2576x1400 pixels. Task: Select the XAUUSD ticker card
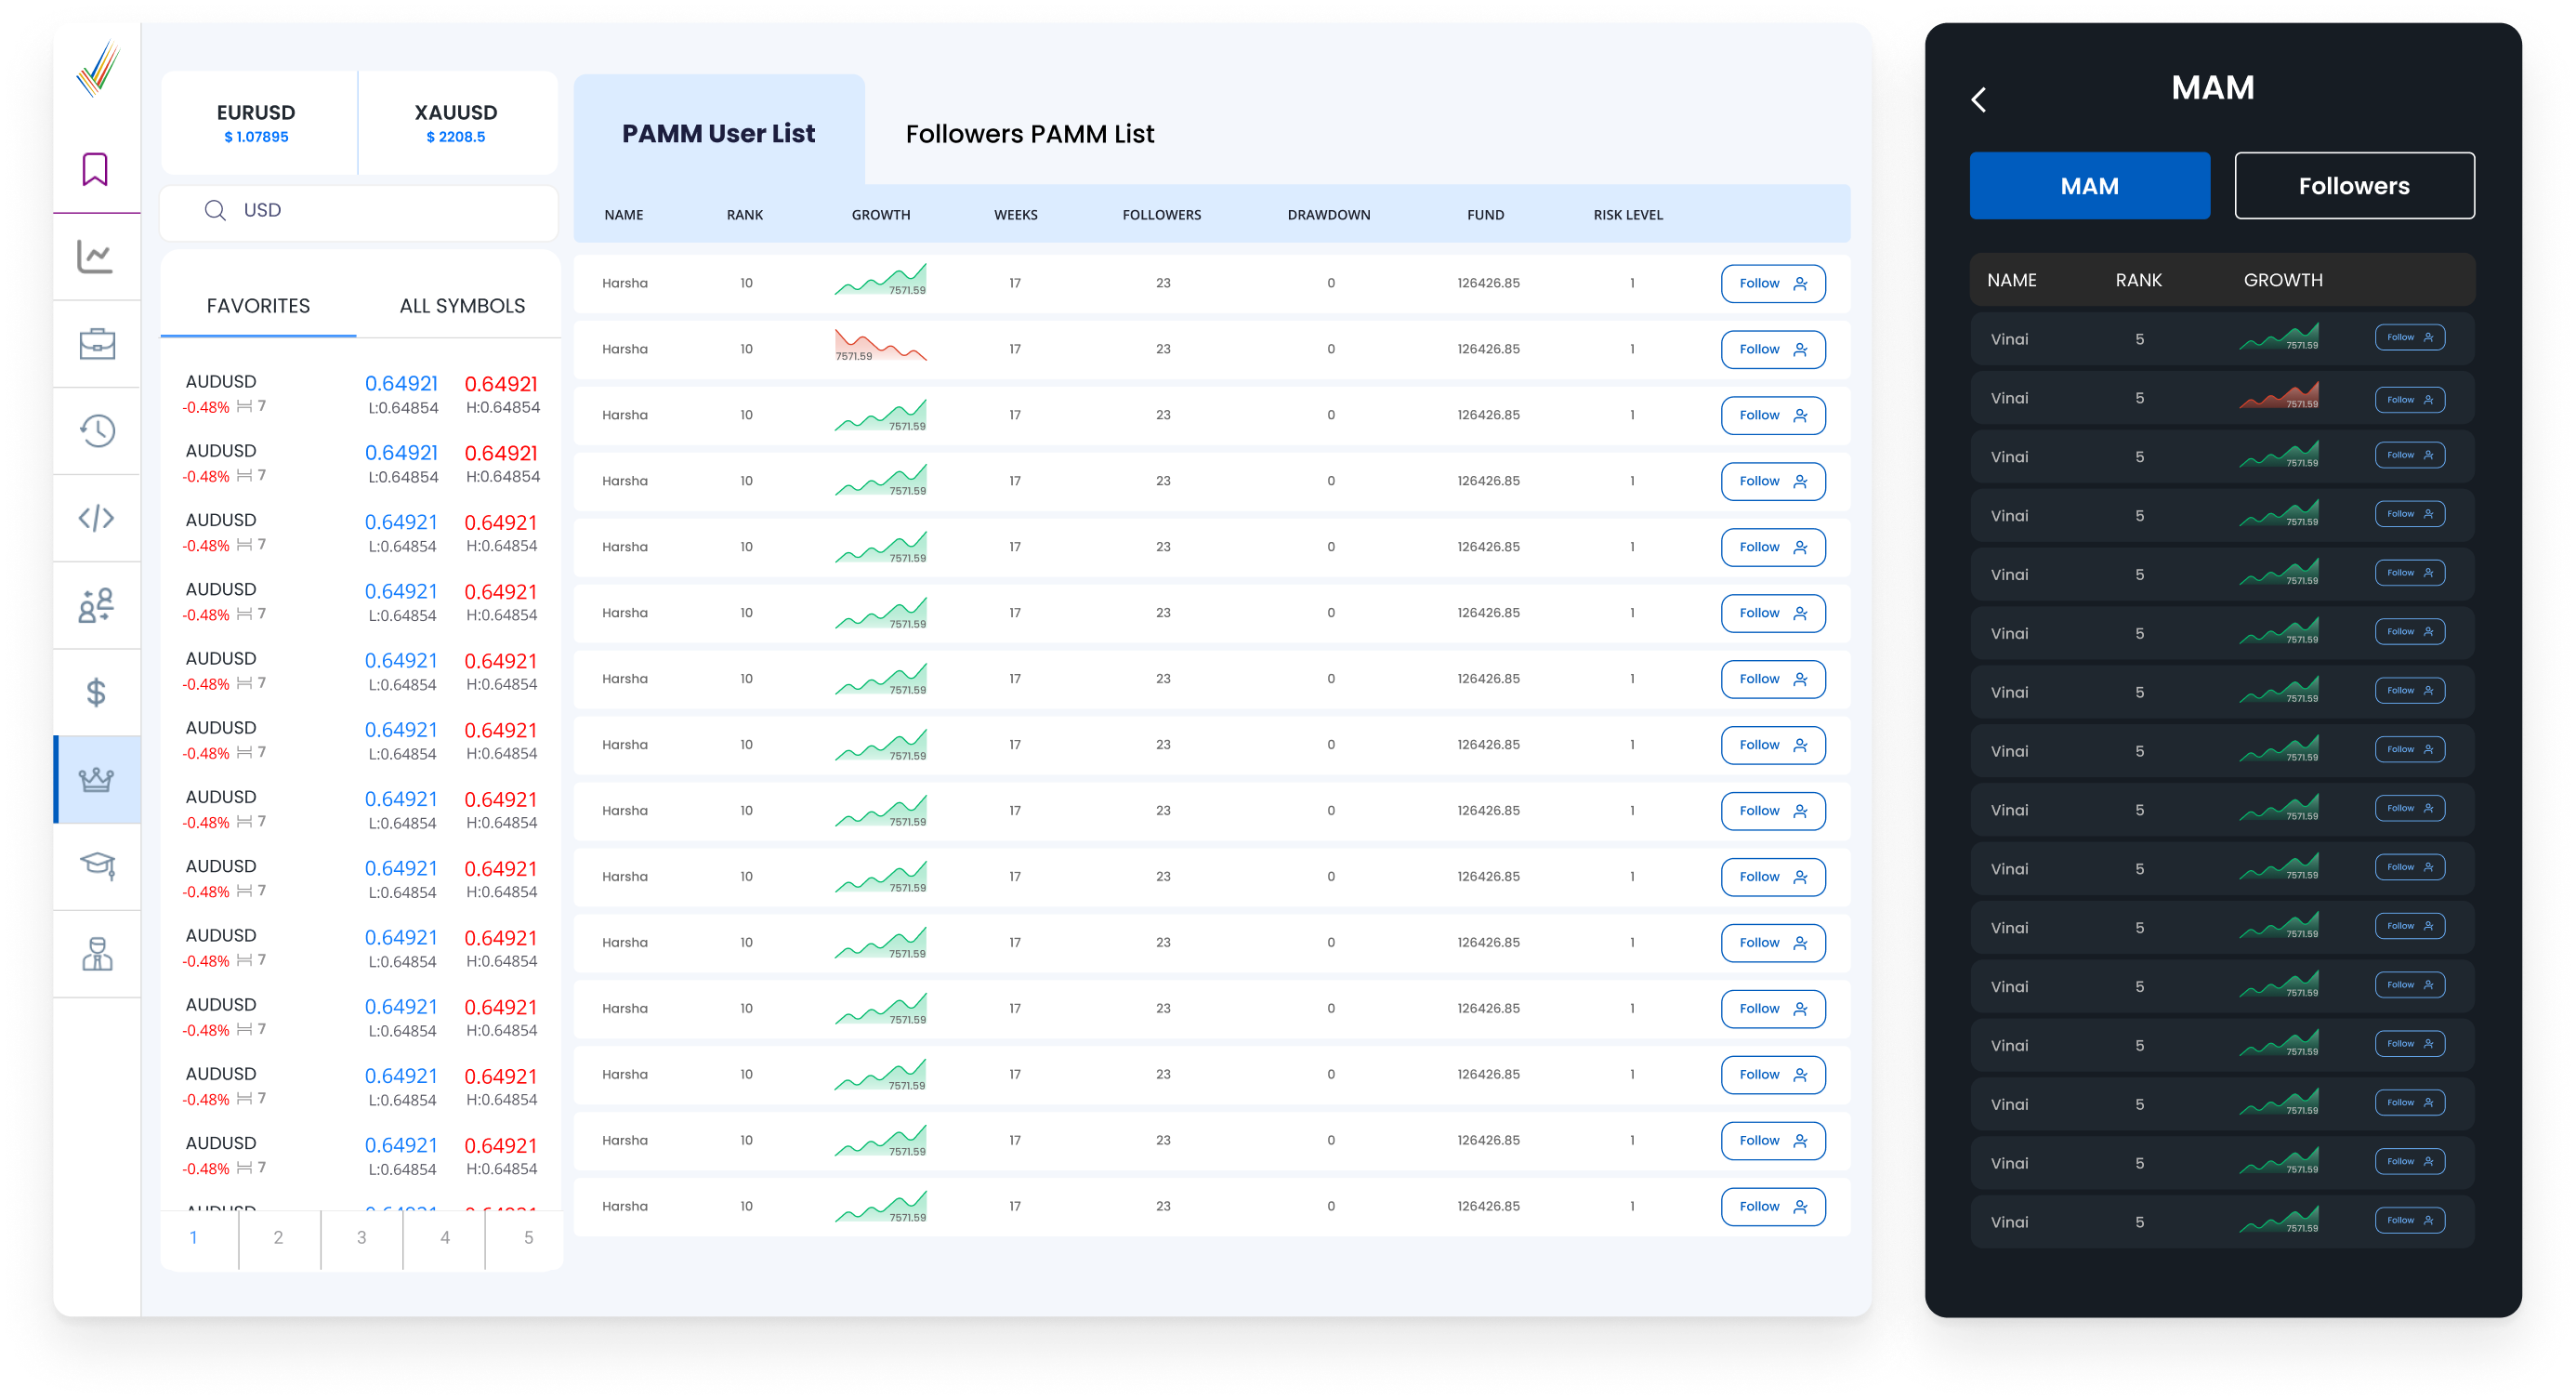click(457, 122)
